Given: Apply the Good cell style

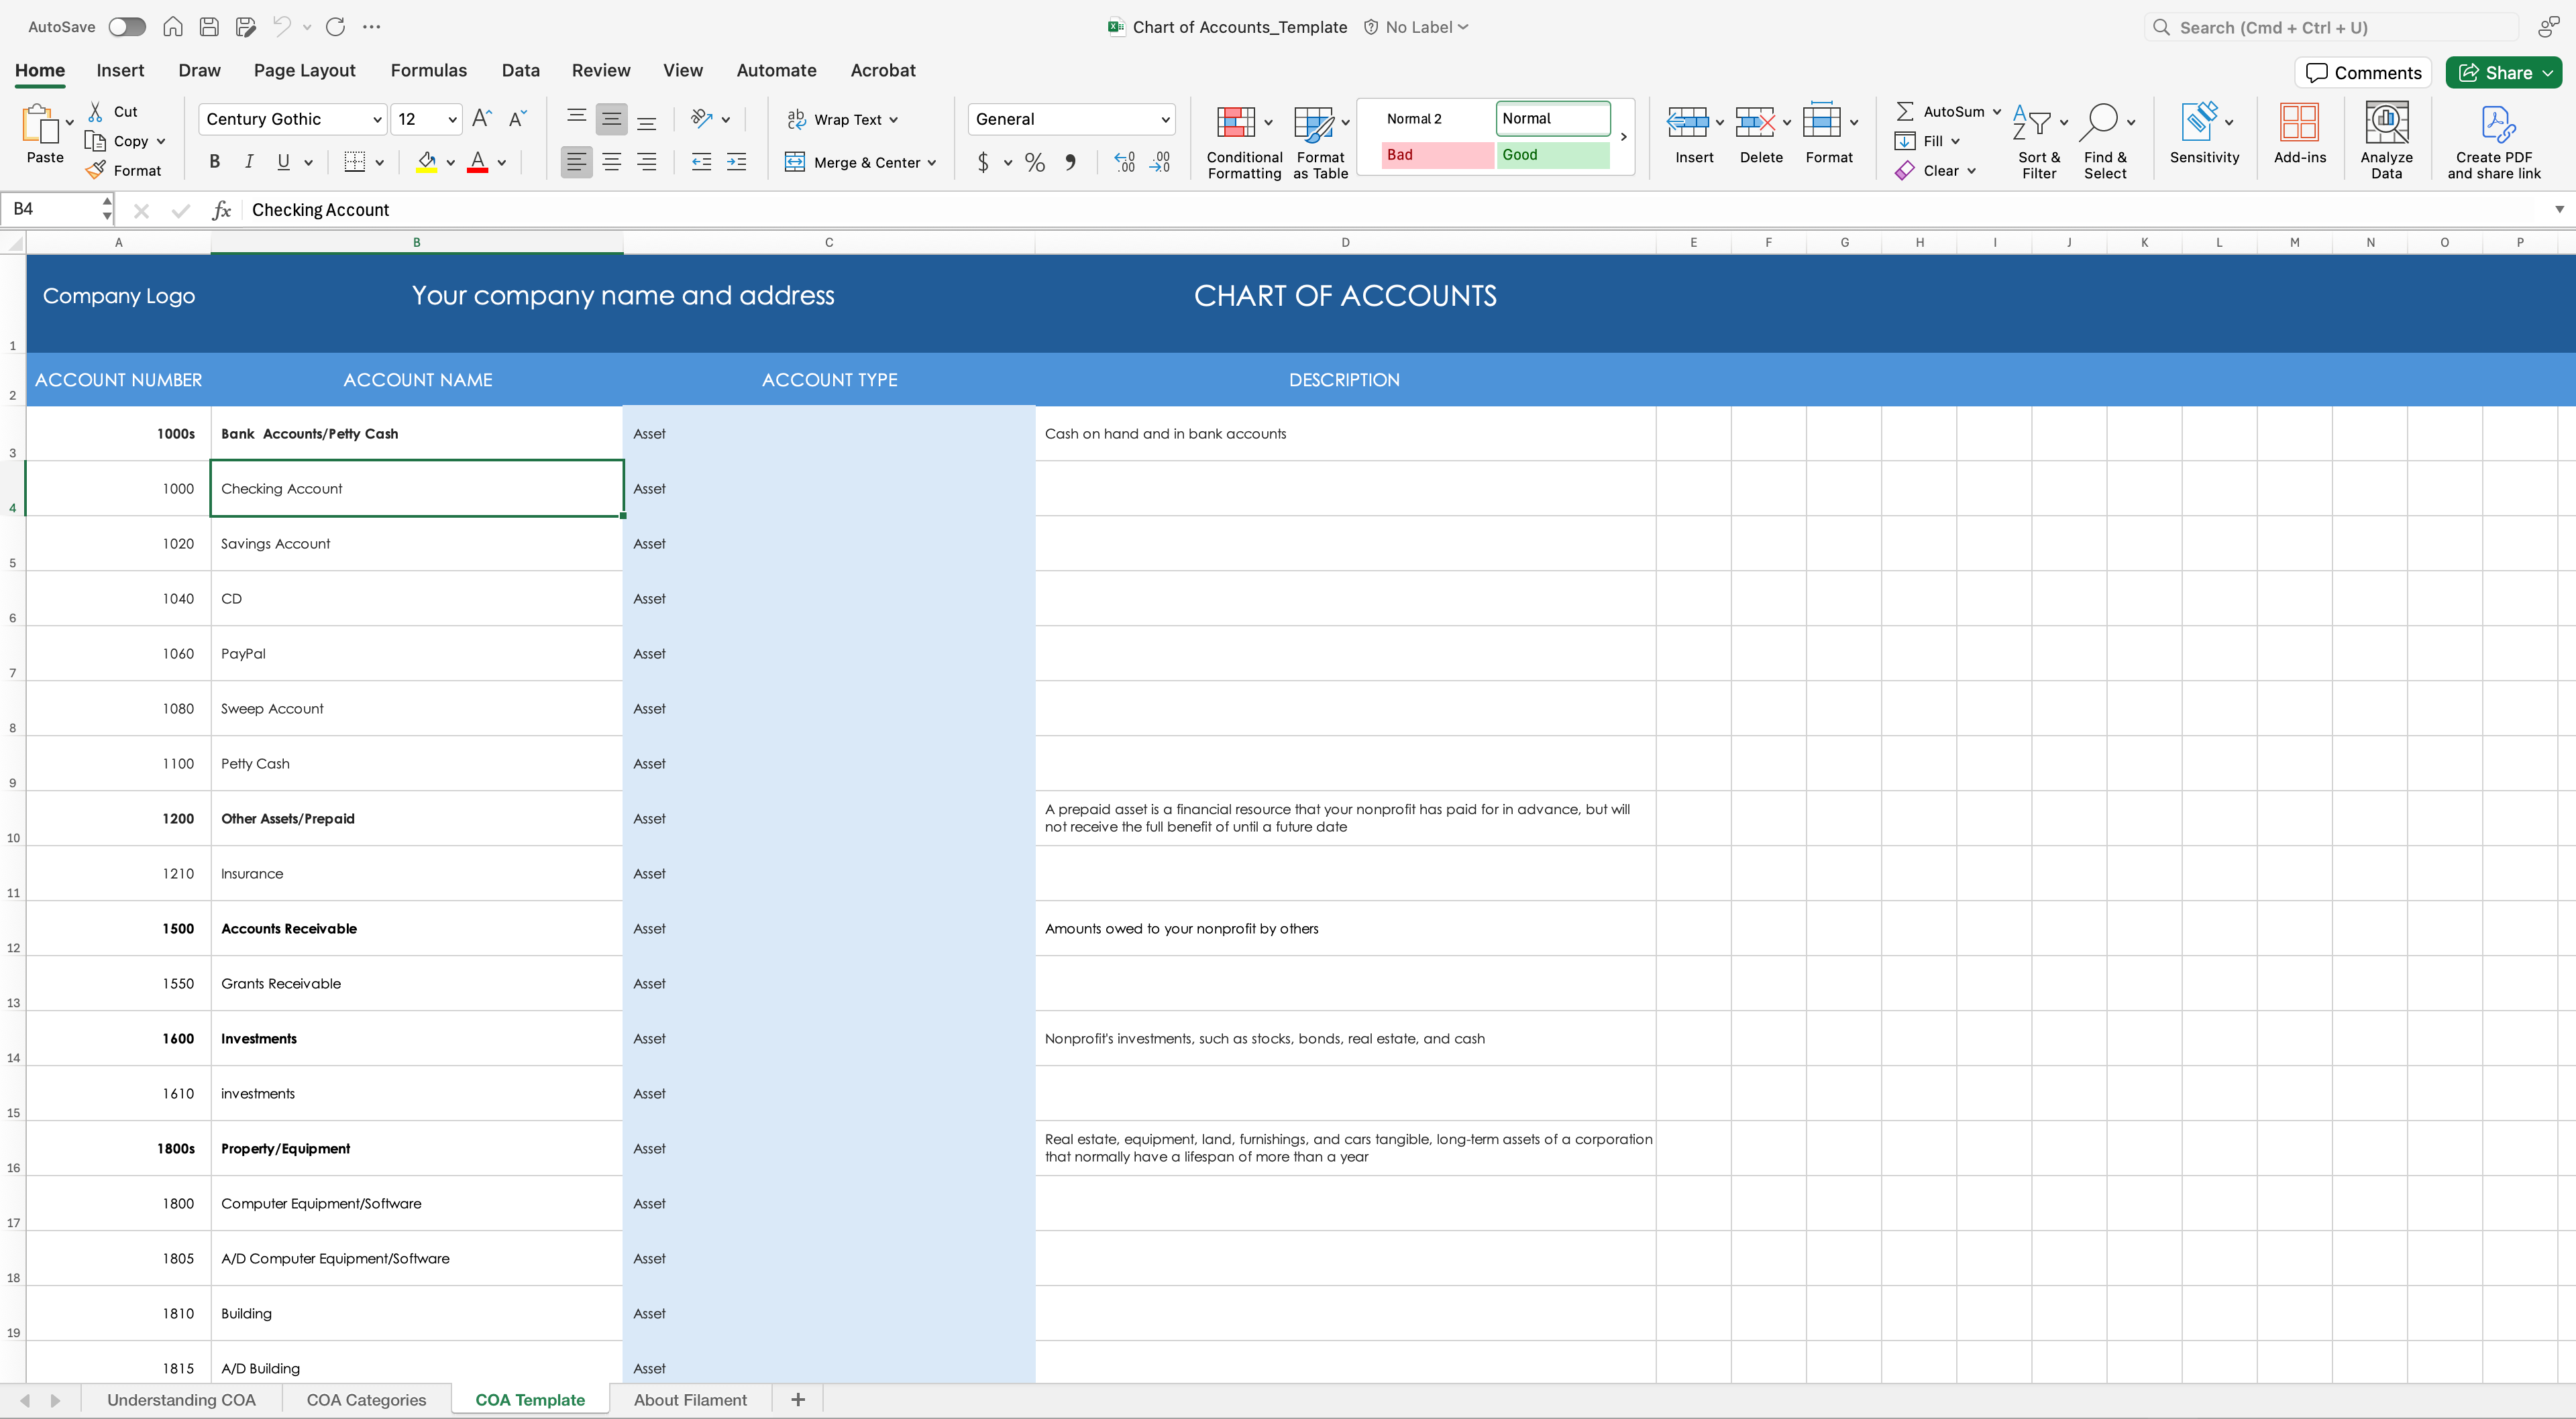Looking at the screenshot, I should (1553, 155).
